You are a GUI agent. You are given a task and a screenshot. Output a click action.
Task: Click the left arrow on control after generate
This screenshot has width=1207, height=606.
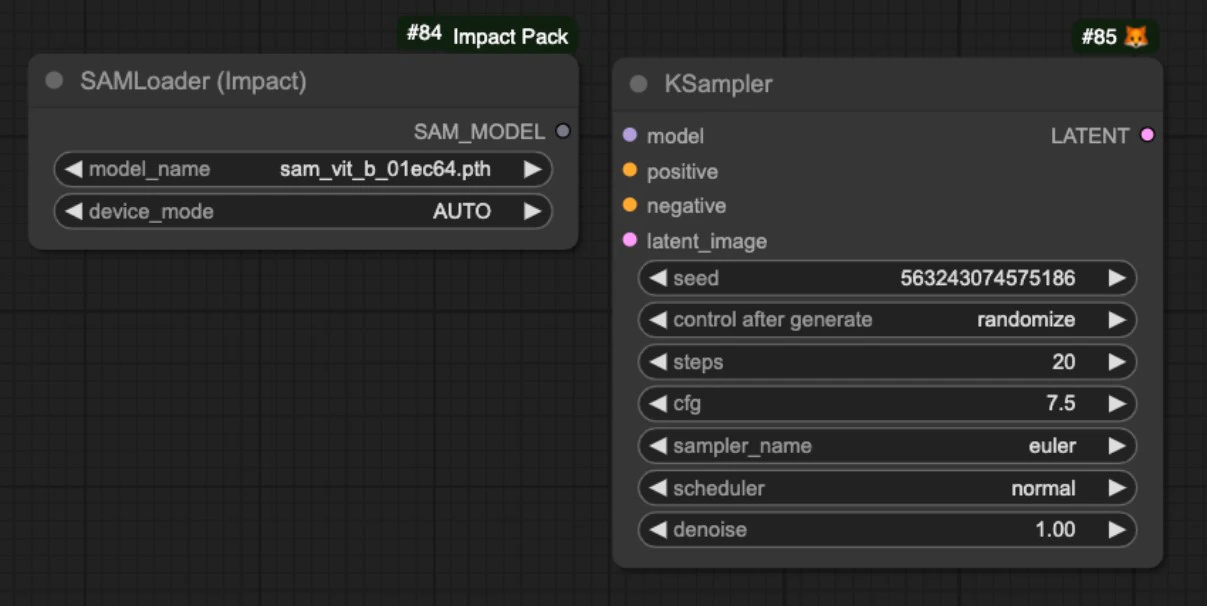(x=656, y=320)
